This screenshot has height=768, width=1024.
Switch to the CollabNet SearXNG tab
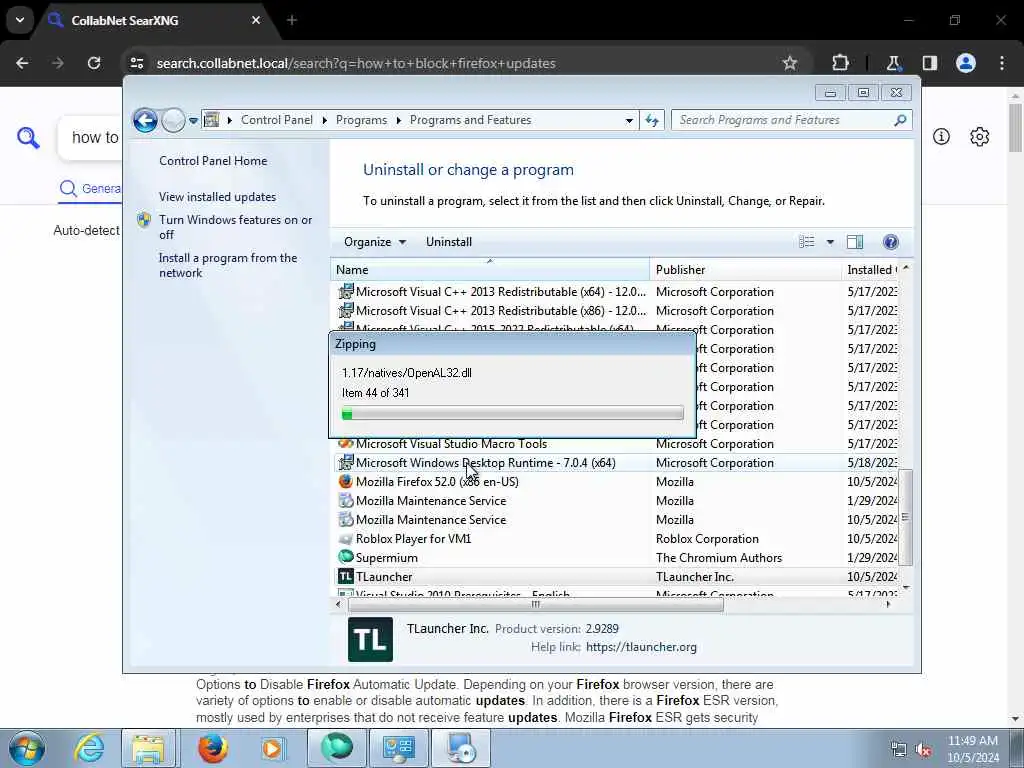click(x=155, y=21)
